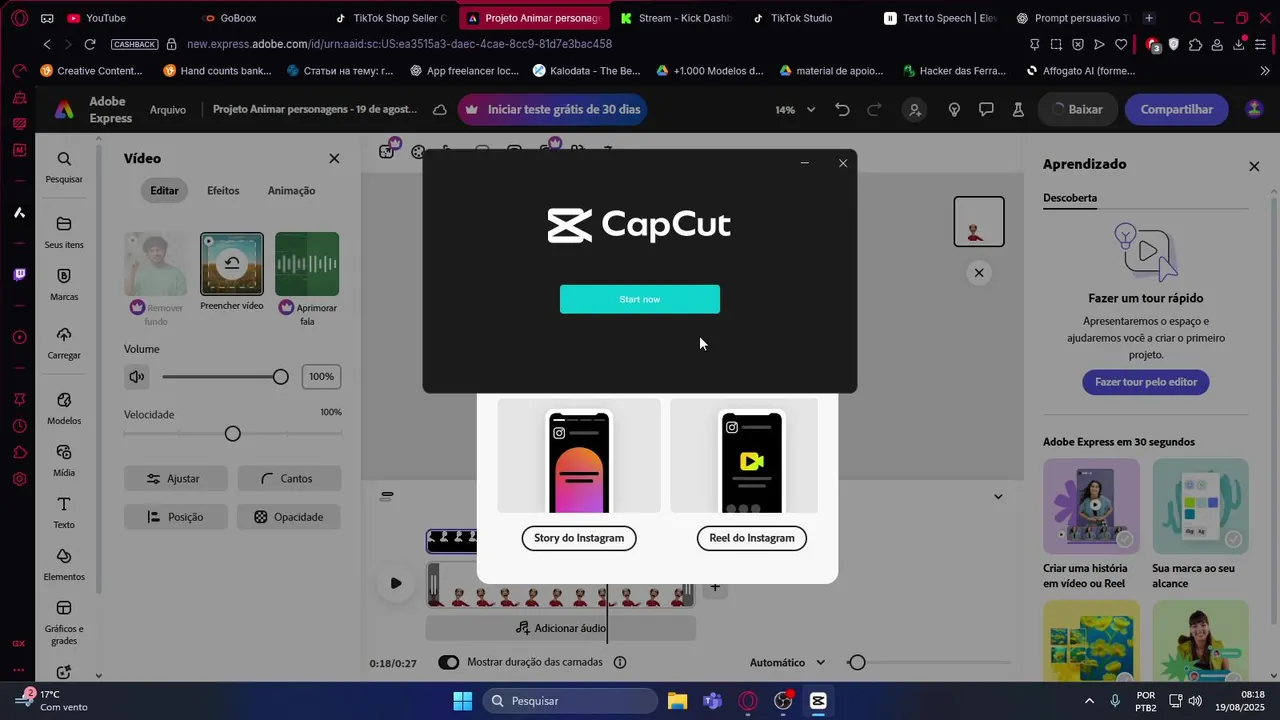Viewport: 1280px width, 720px height.
Task: Click Start now in CapCut window
Action: pos(640,299)
